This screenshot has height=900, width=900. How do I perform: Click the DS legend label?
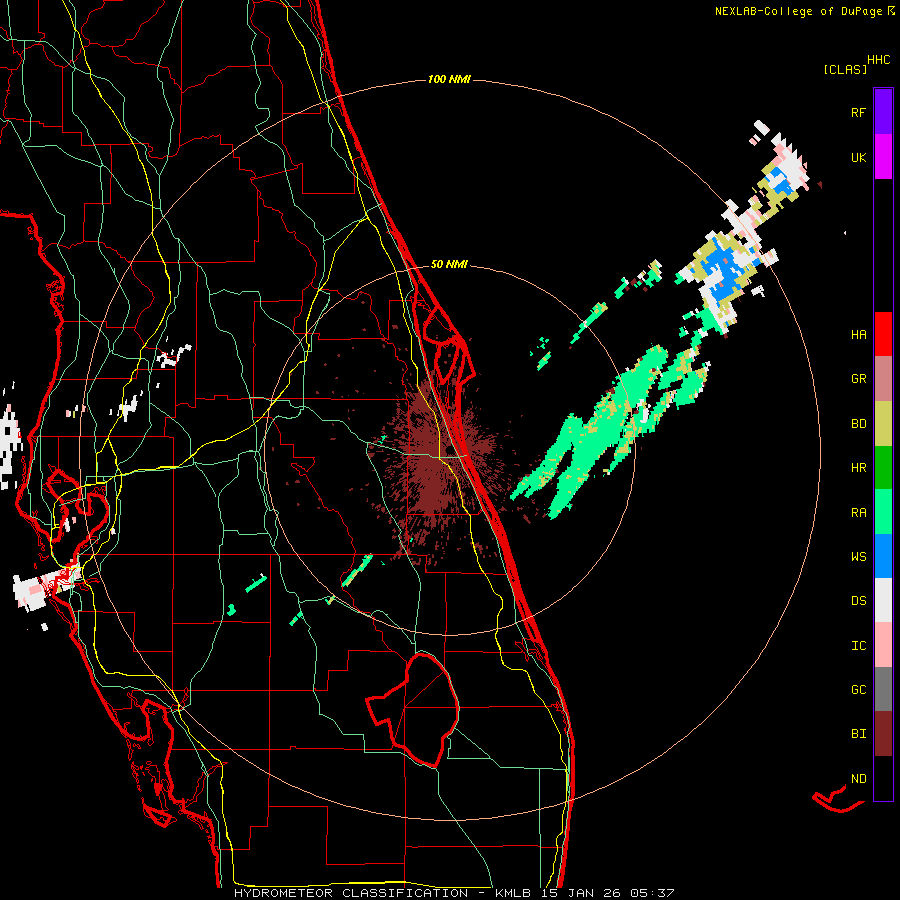pyautogui.click(x=858, y=601)
